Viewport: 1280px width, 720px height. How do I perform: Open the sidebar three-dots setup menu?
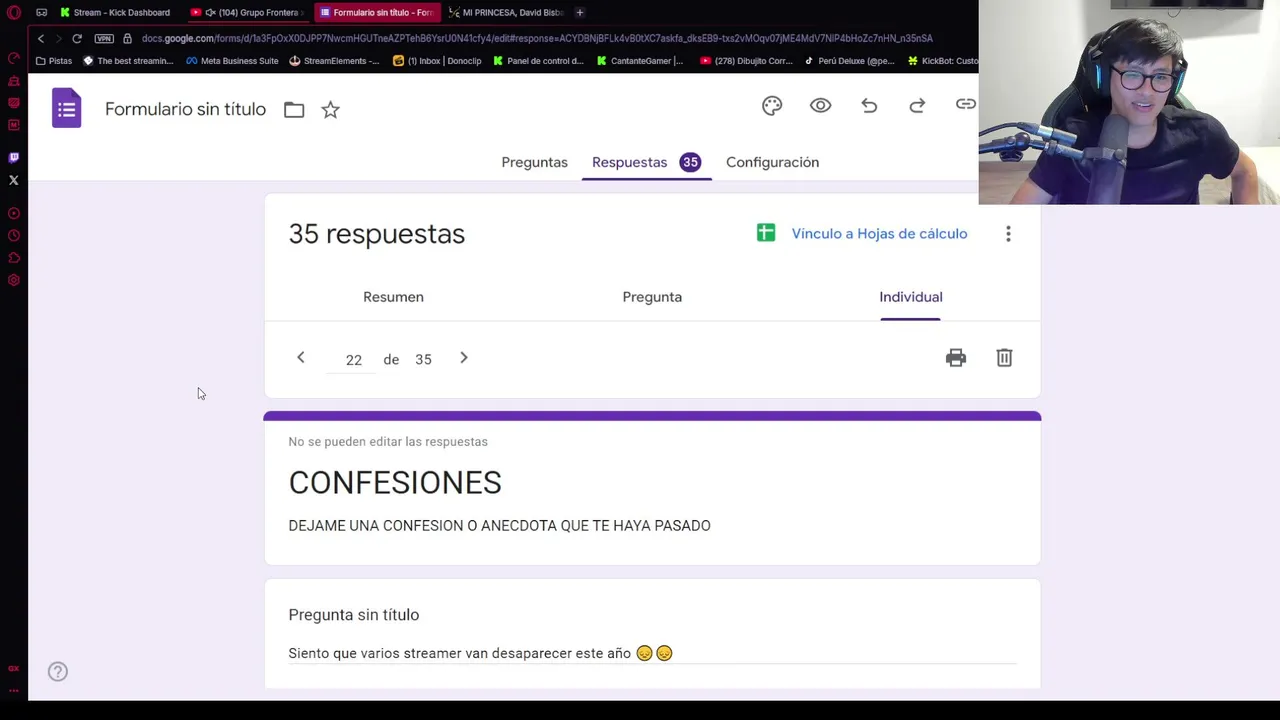coord(14,690)
